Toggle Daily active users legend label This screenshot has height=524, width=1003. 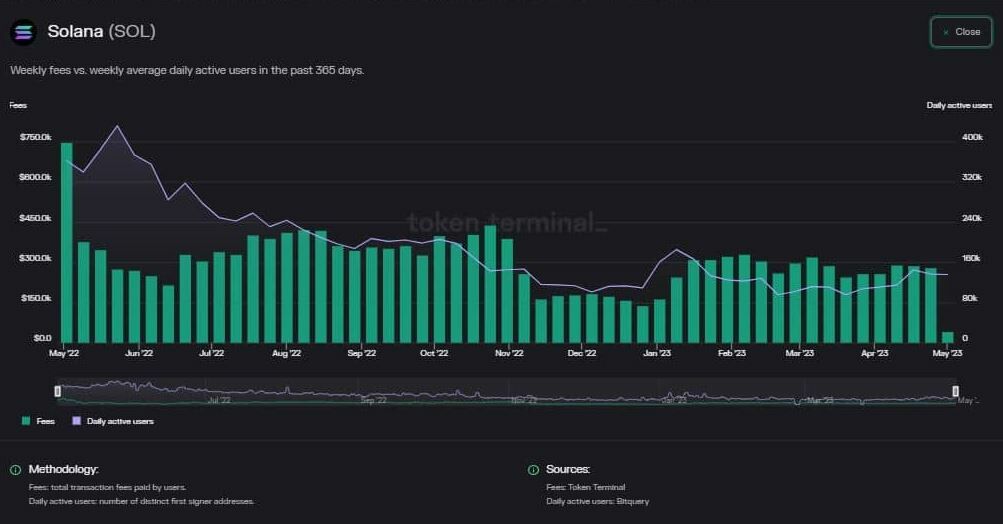pyautogui.click(x=120, y=421)
